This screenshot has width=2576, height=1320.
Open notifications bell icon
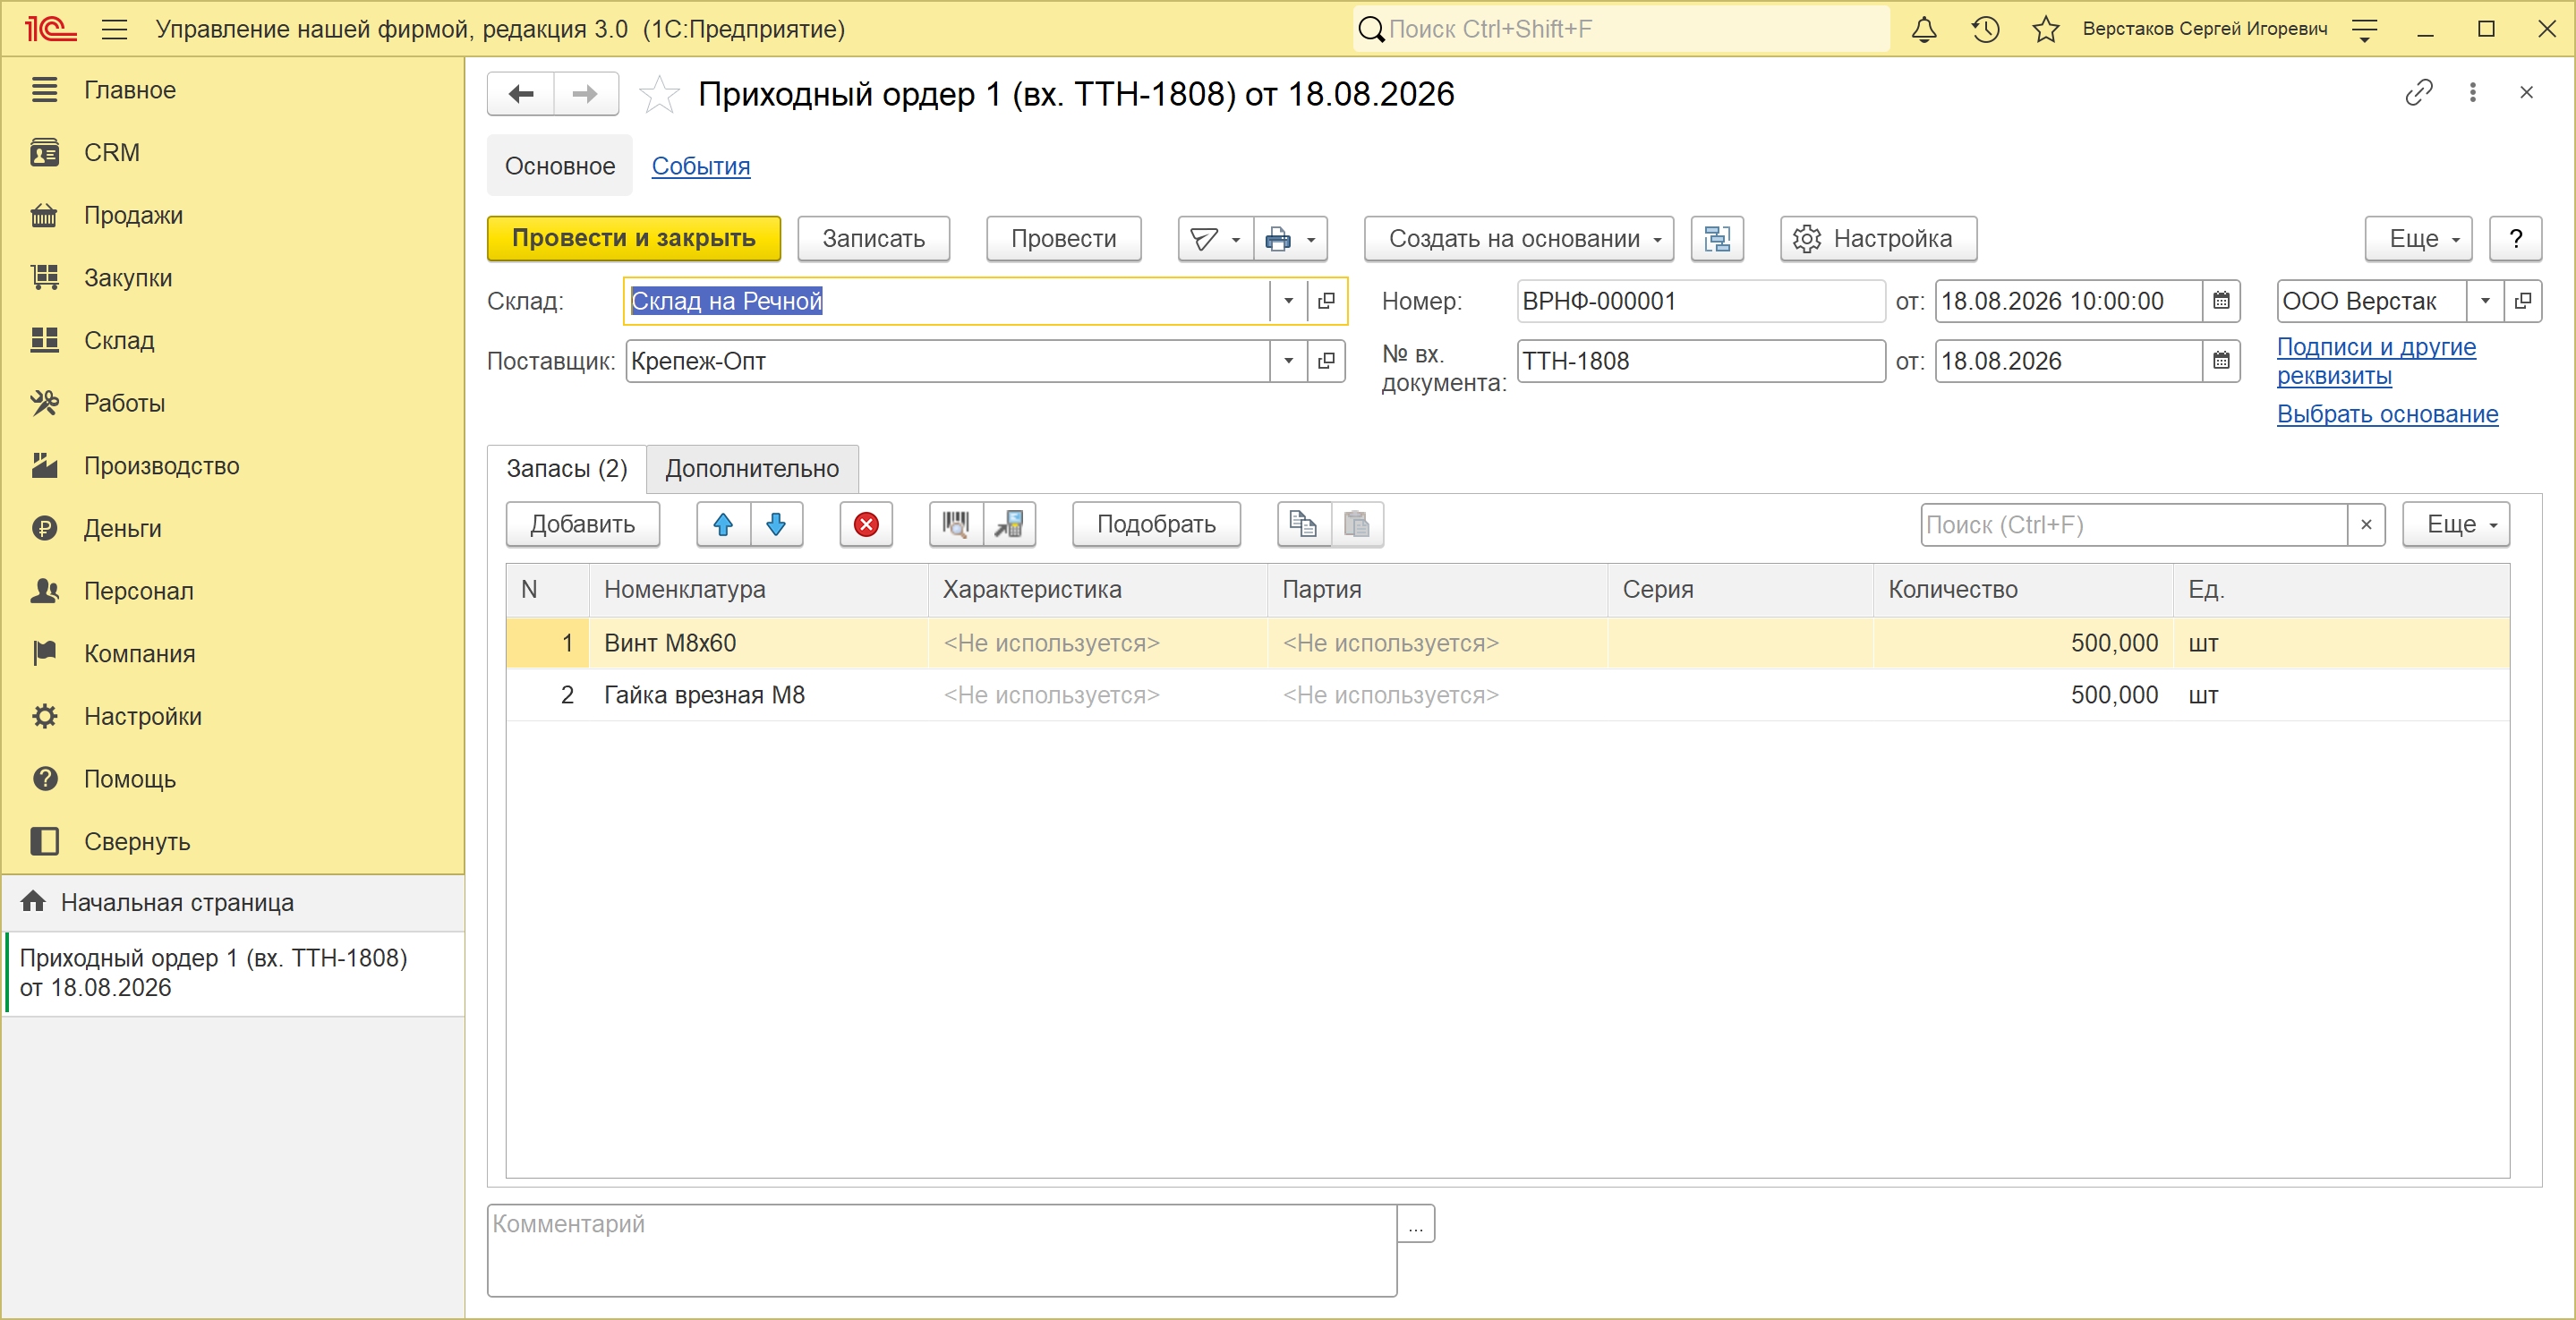(1924, 29)
